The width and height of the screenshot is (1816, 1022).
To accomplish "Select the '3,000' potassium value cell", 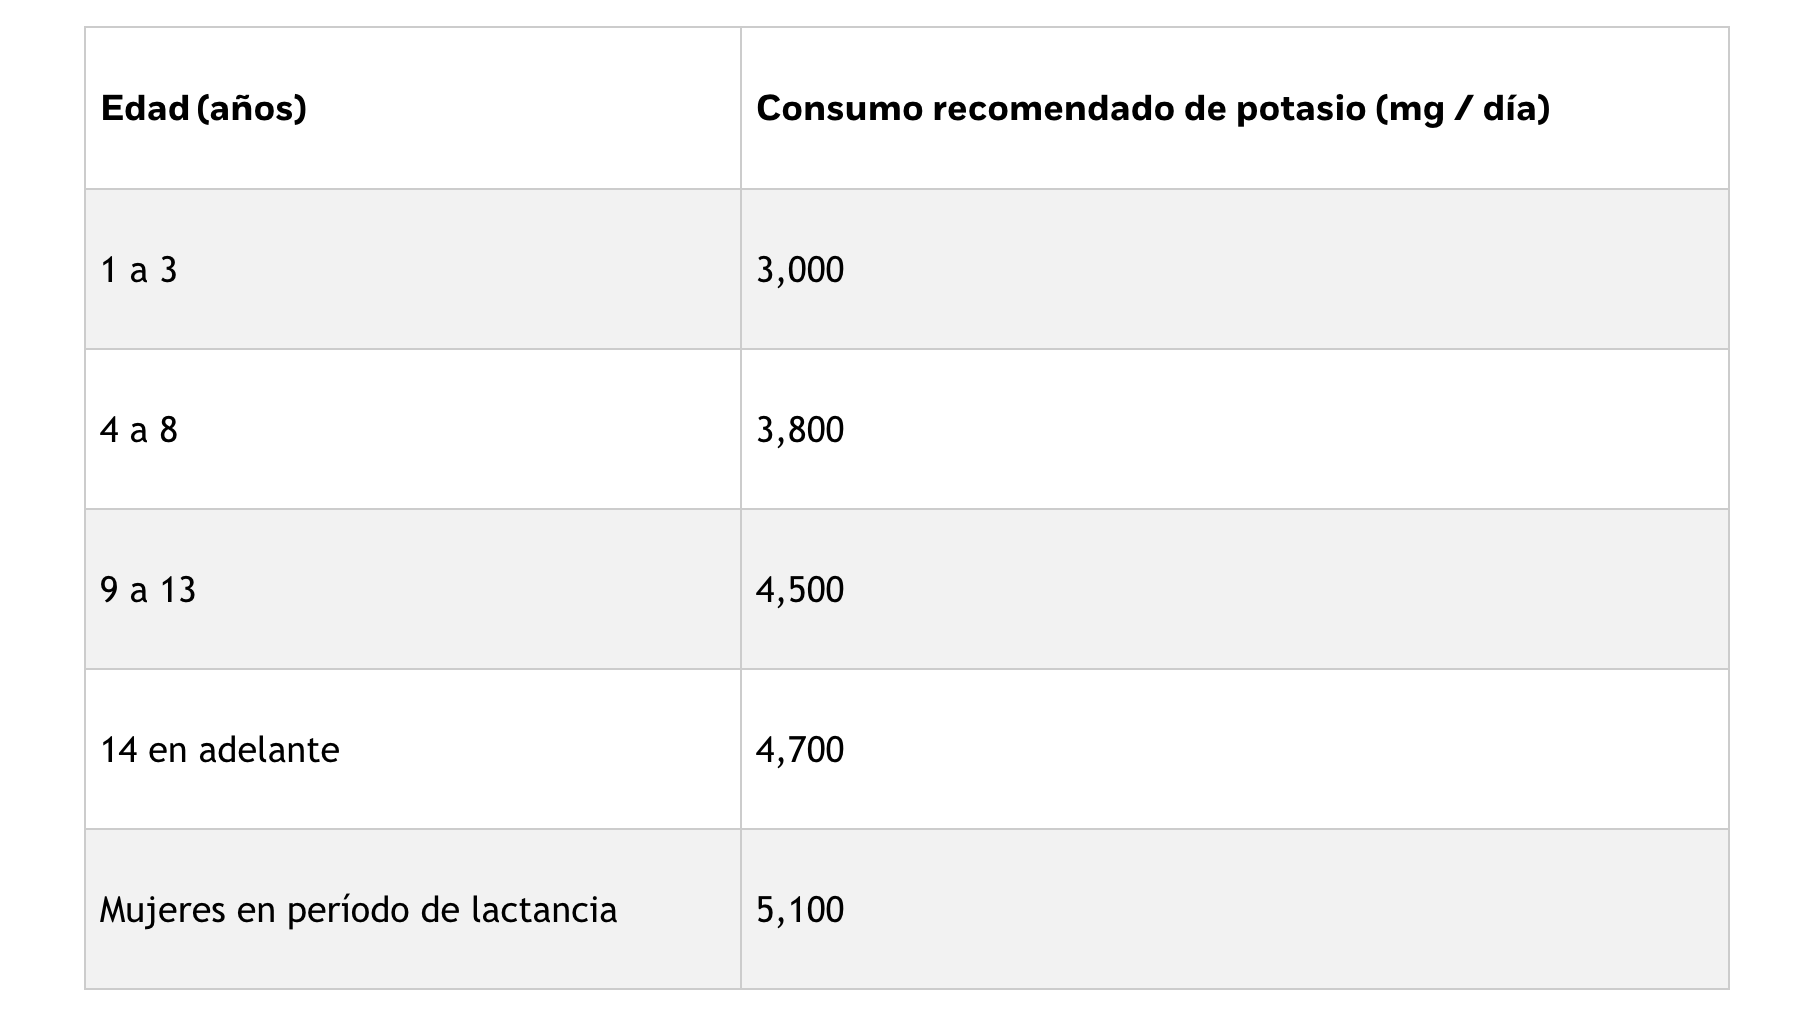I will 1235,269.
